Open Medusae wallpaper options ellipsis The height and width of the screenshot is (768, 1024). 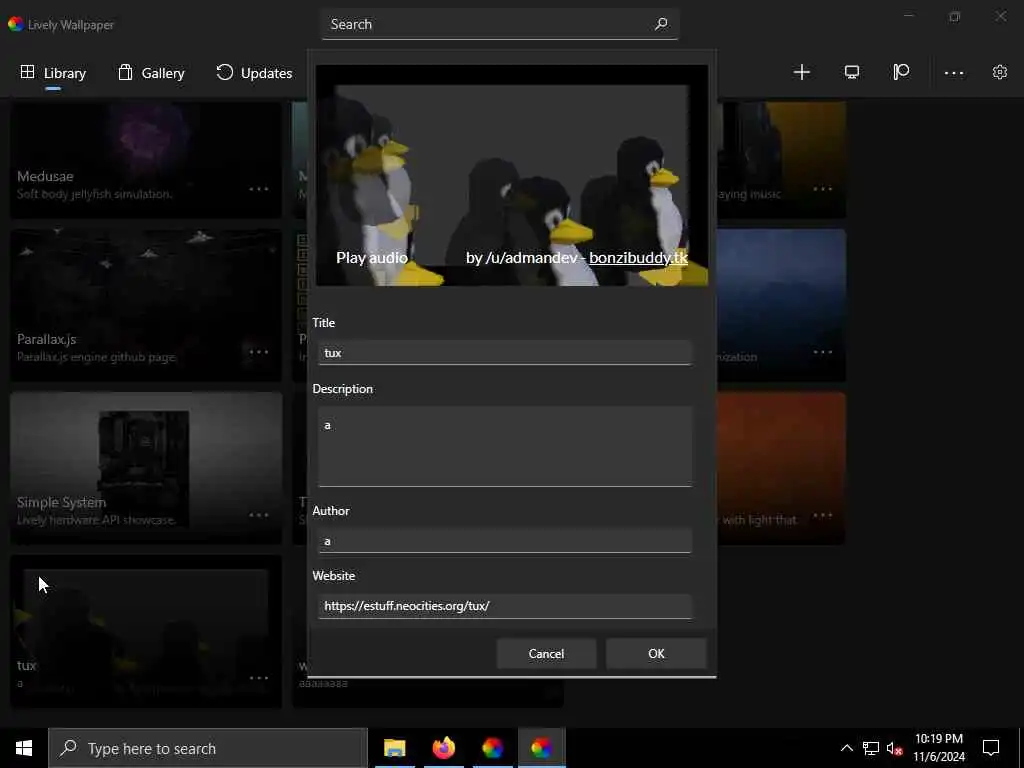tap(259, 189)
